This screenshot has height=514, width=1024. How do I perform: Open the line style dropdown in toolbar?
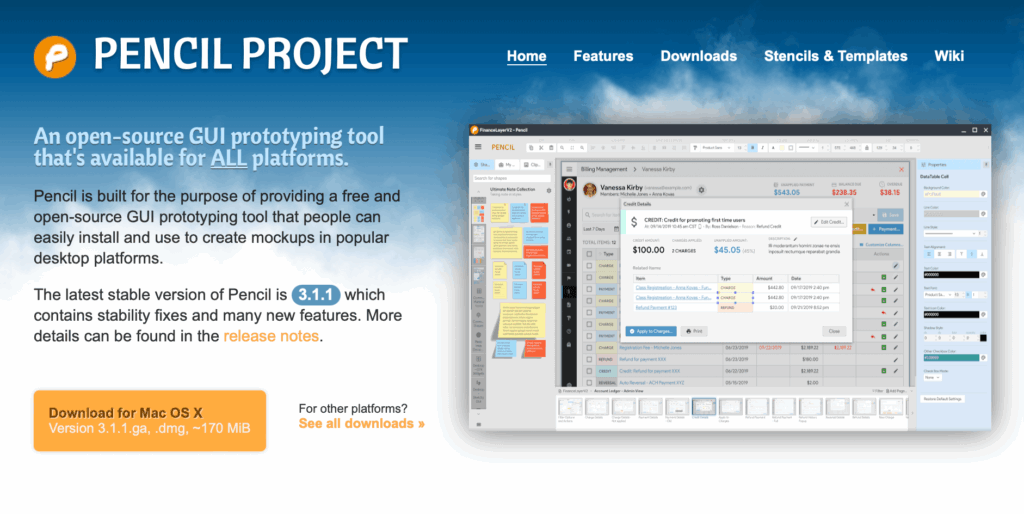807,148
